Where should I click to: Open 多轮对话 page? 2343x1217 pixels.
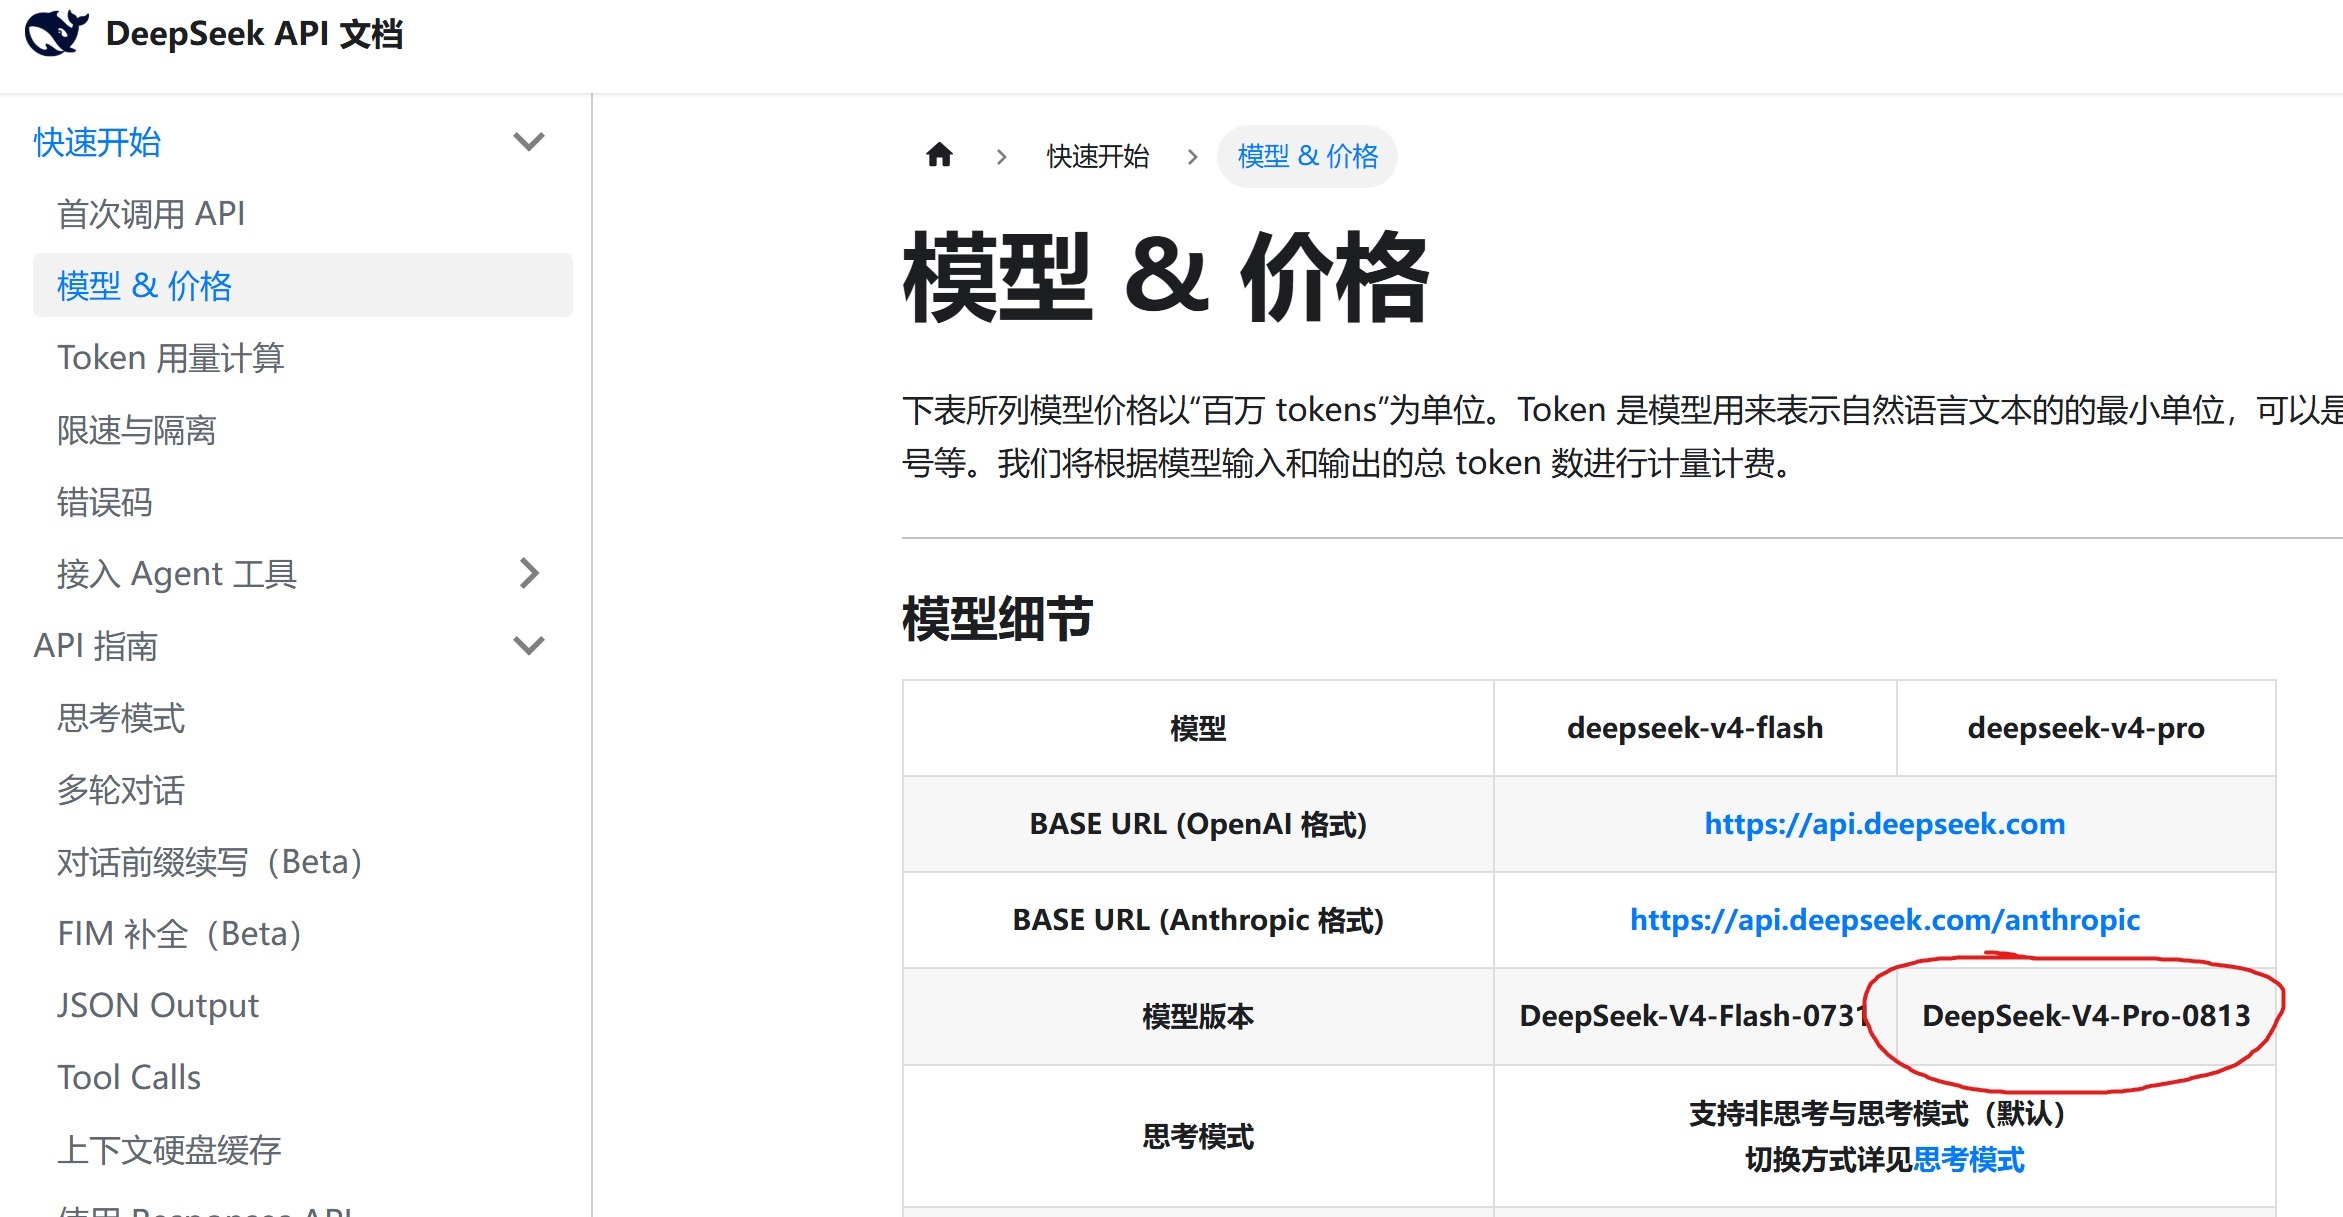point(121,790)
